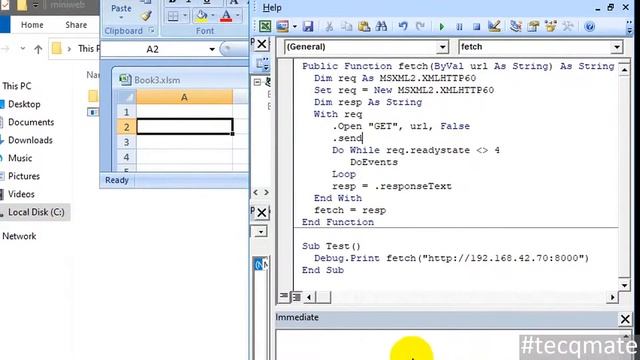Viewport: 640px width, 360px height.
Task: Click the code pane horizontal scroll right arrow
Action: (x=612, y=297)
